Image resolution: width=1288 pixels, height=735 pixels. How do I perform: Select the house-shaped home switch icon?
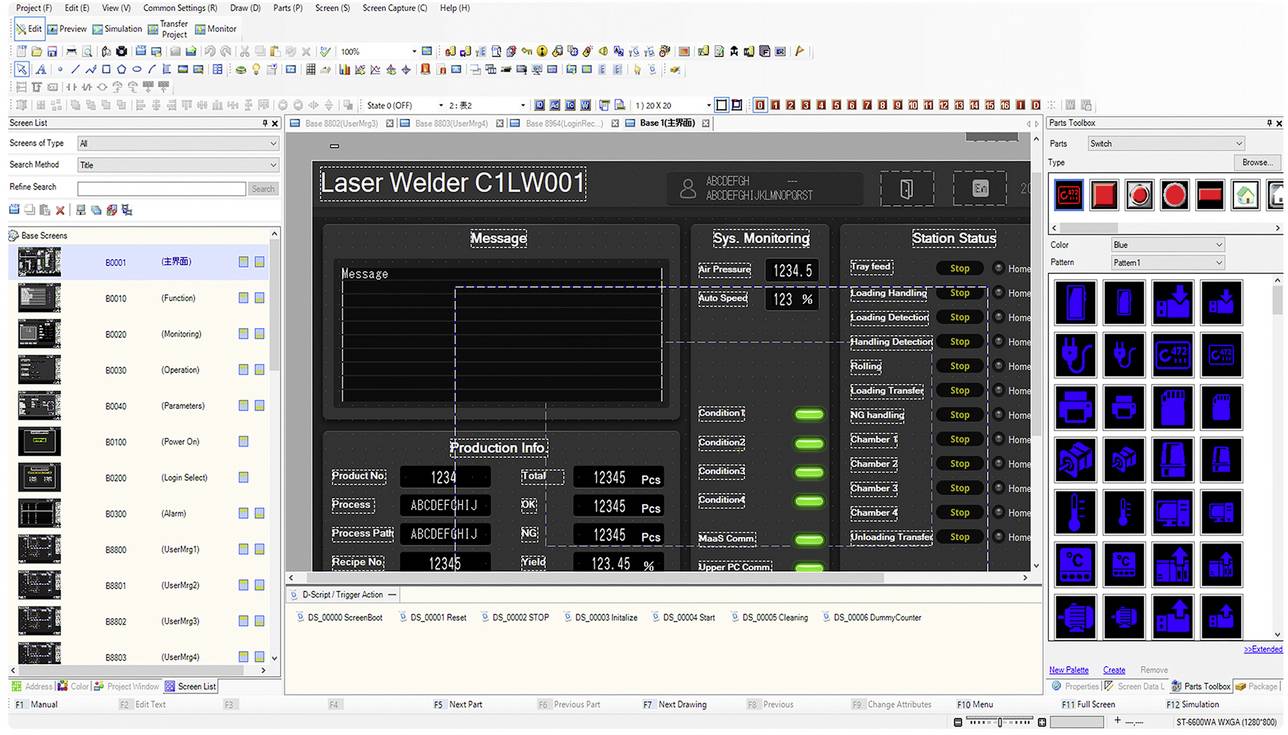(x=1245, y=194)
